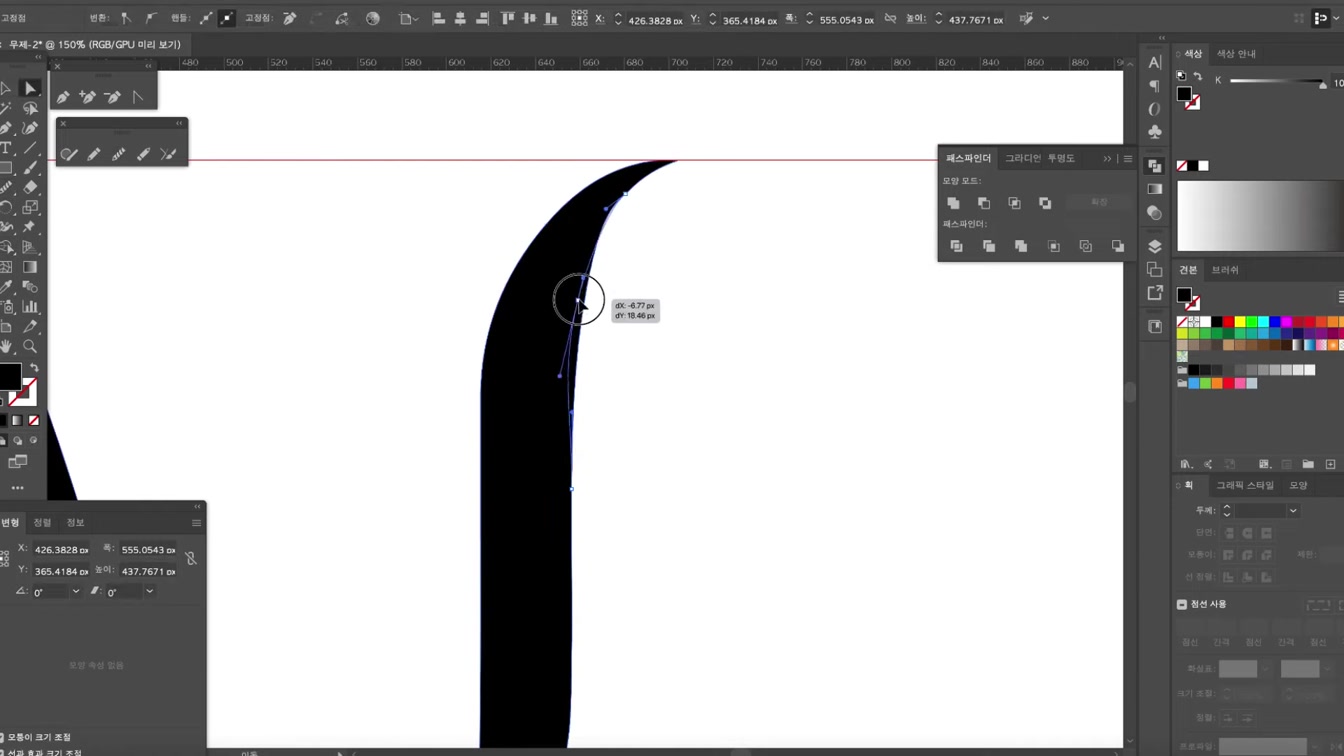Collapse the floating pen tools panel
Viewport: 1344px width, 756px height.
click(x=148, y=66)
